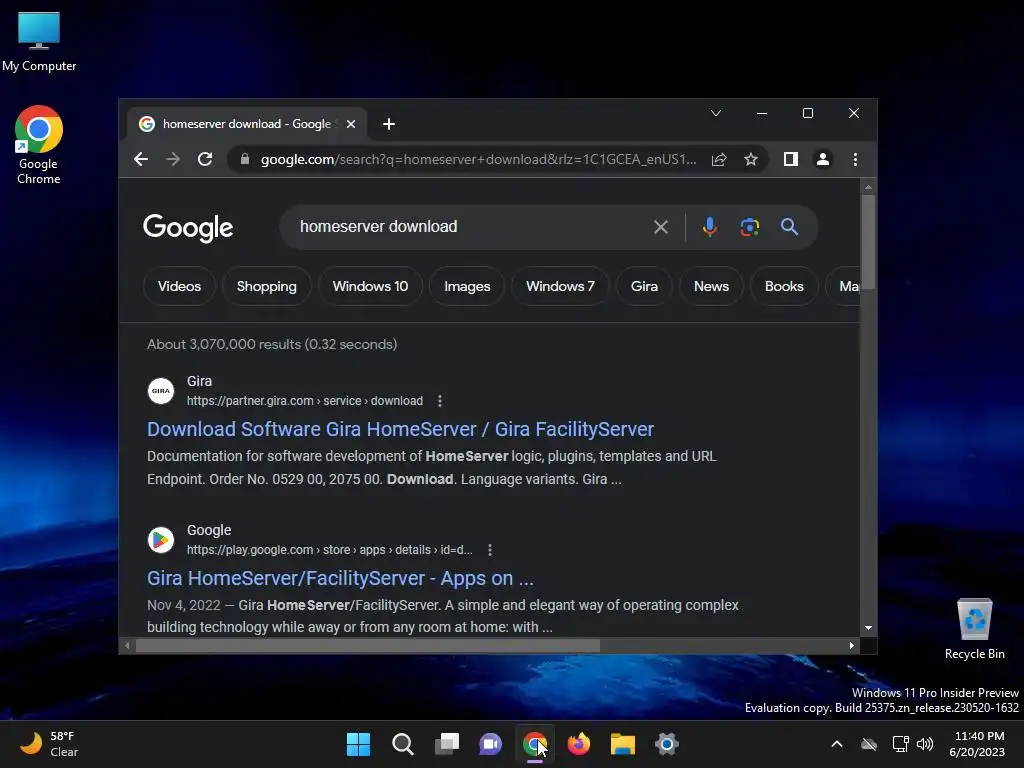This screenshot has width=1024, height=768.
Task: Select Google Chrome desktop shortcut
Action: 39,145
